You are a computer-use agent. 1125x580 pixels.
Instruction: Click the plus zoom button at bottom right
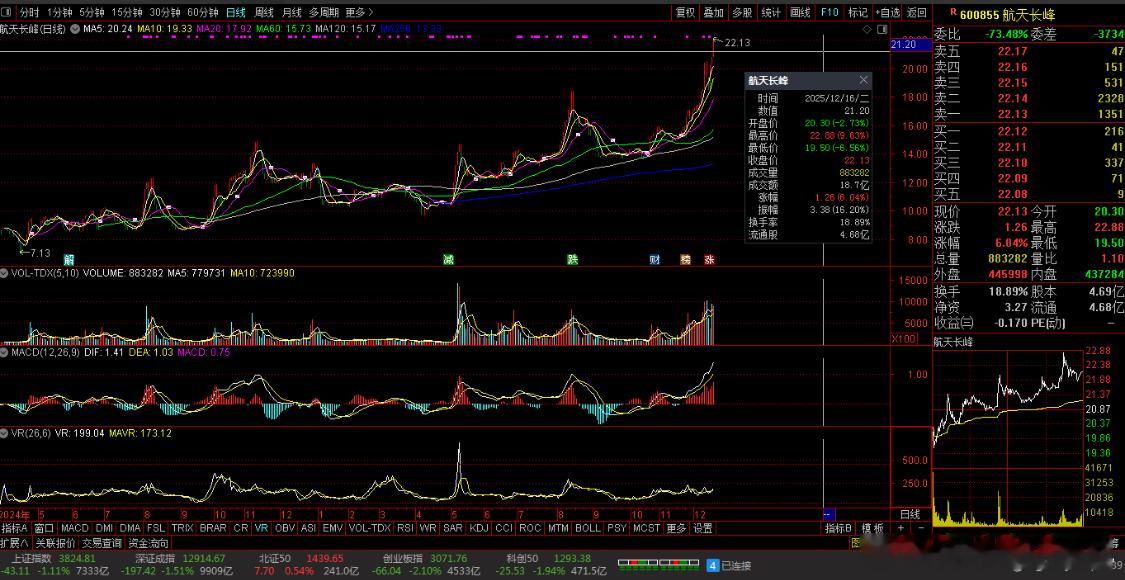pyautogui.click(x=900, y=528)
